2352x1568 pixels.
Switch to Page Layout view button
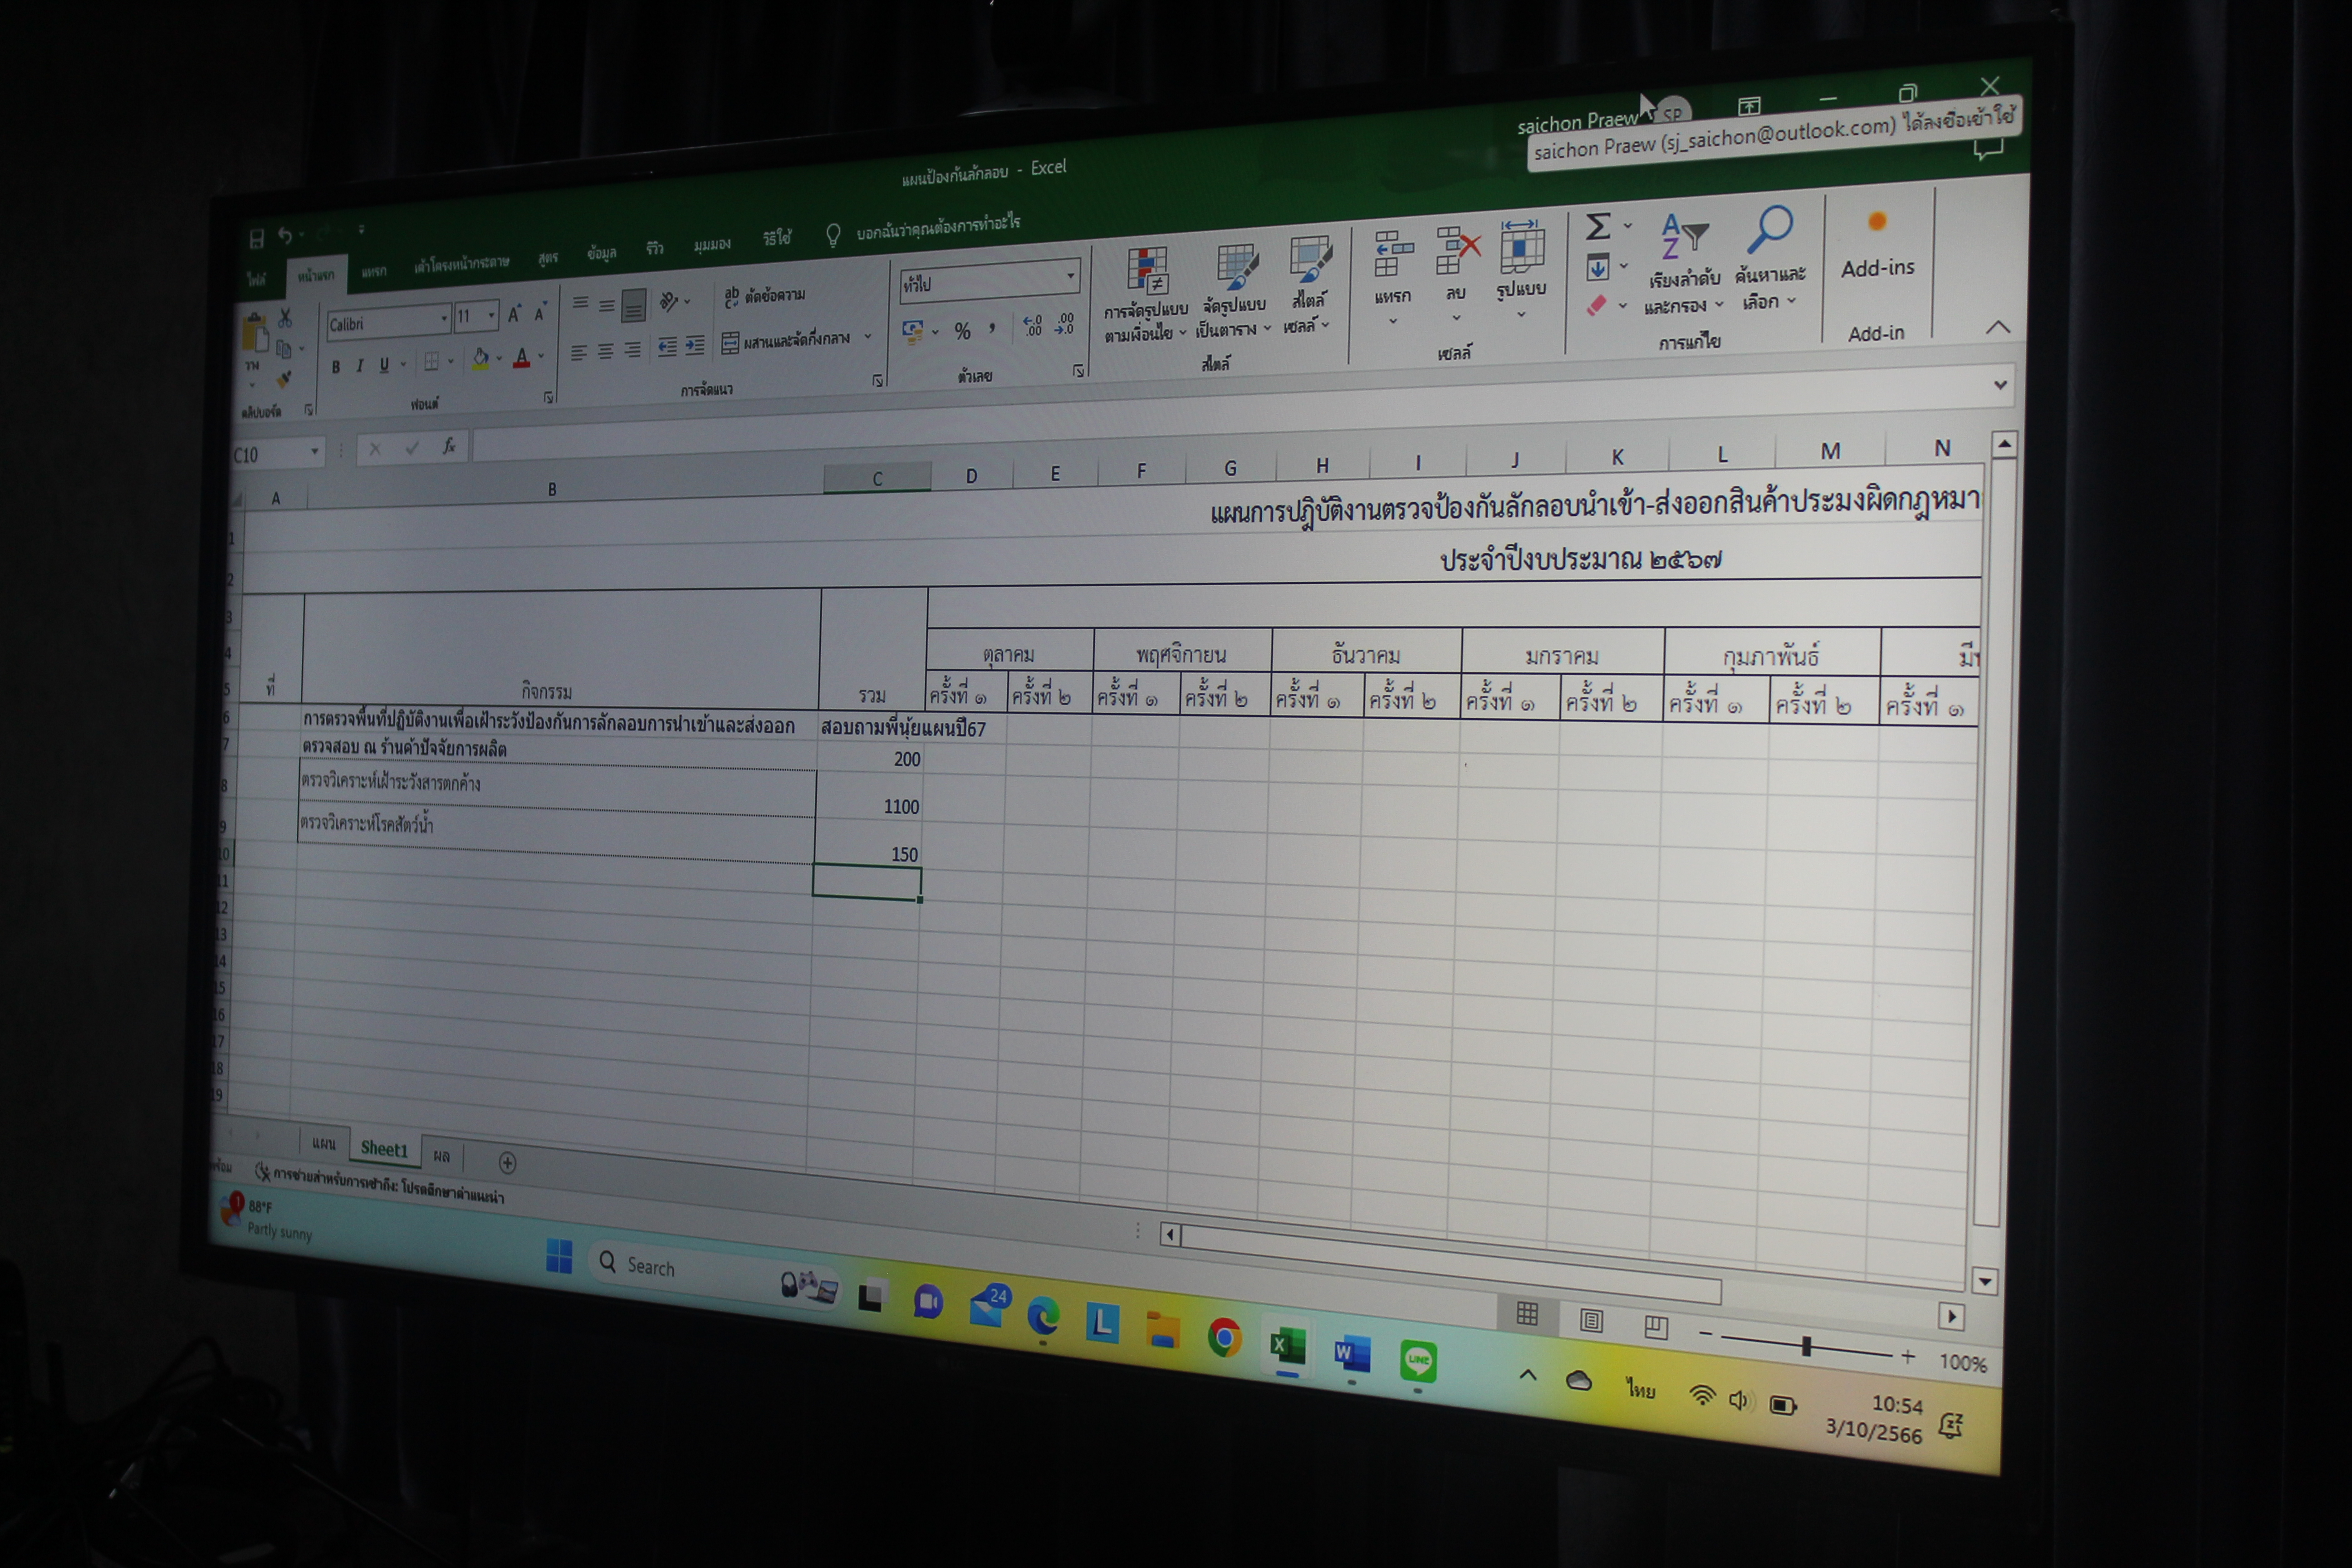pyautogui.click(x=1591, y=1321)
